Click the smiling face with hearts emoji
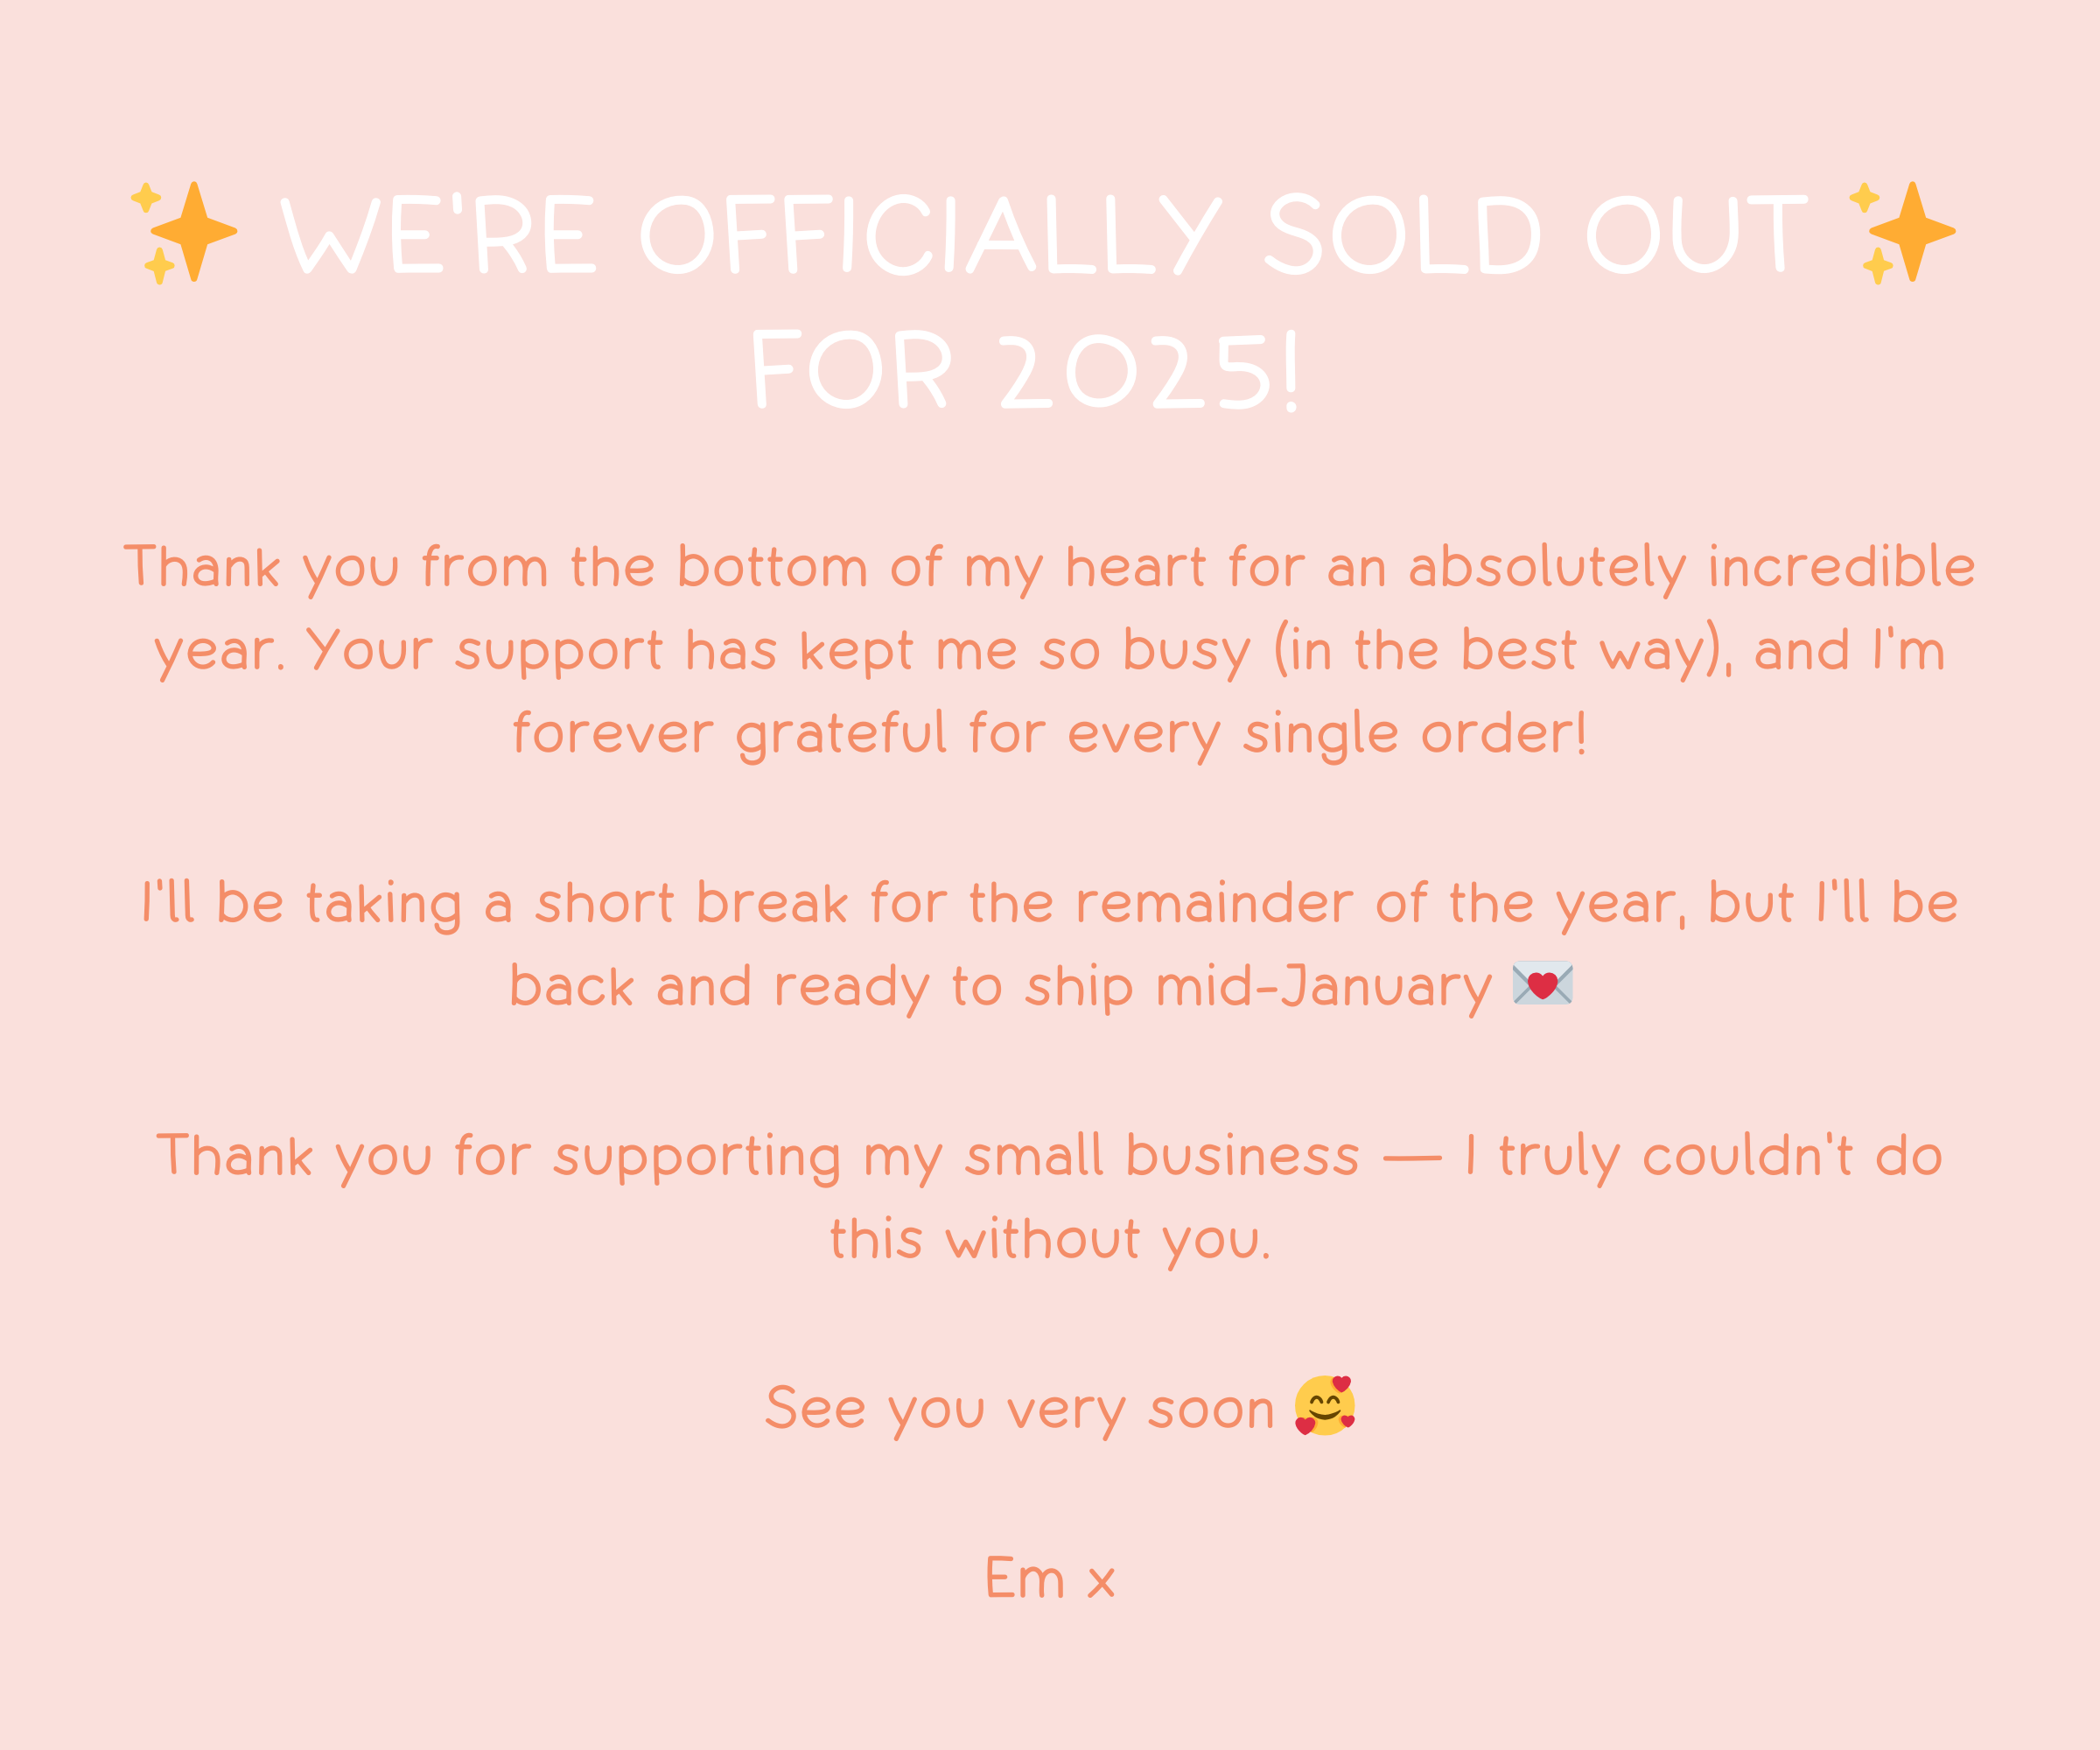 pos(1324,1405)
